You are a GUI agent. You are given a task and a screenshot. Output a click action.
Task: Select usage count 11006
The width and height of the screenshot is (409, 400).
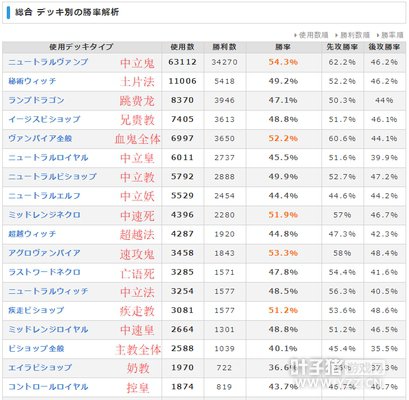(182, 81)
